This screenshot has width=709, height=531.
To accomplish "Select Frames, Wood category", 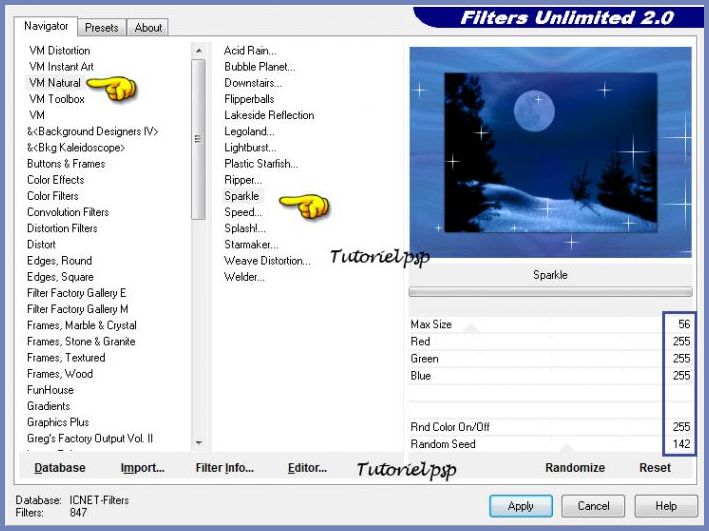I will pyautogui.click(x=60, y=374).
